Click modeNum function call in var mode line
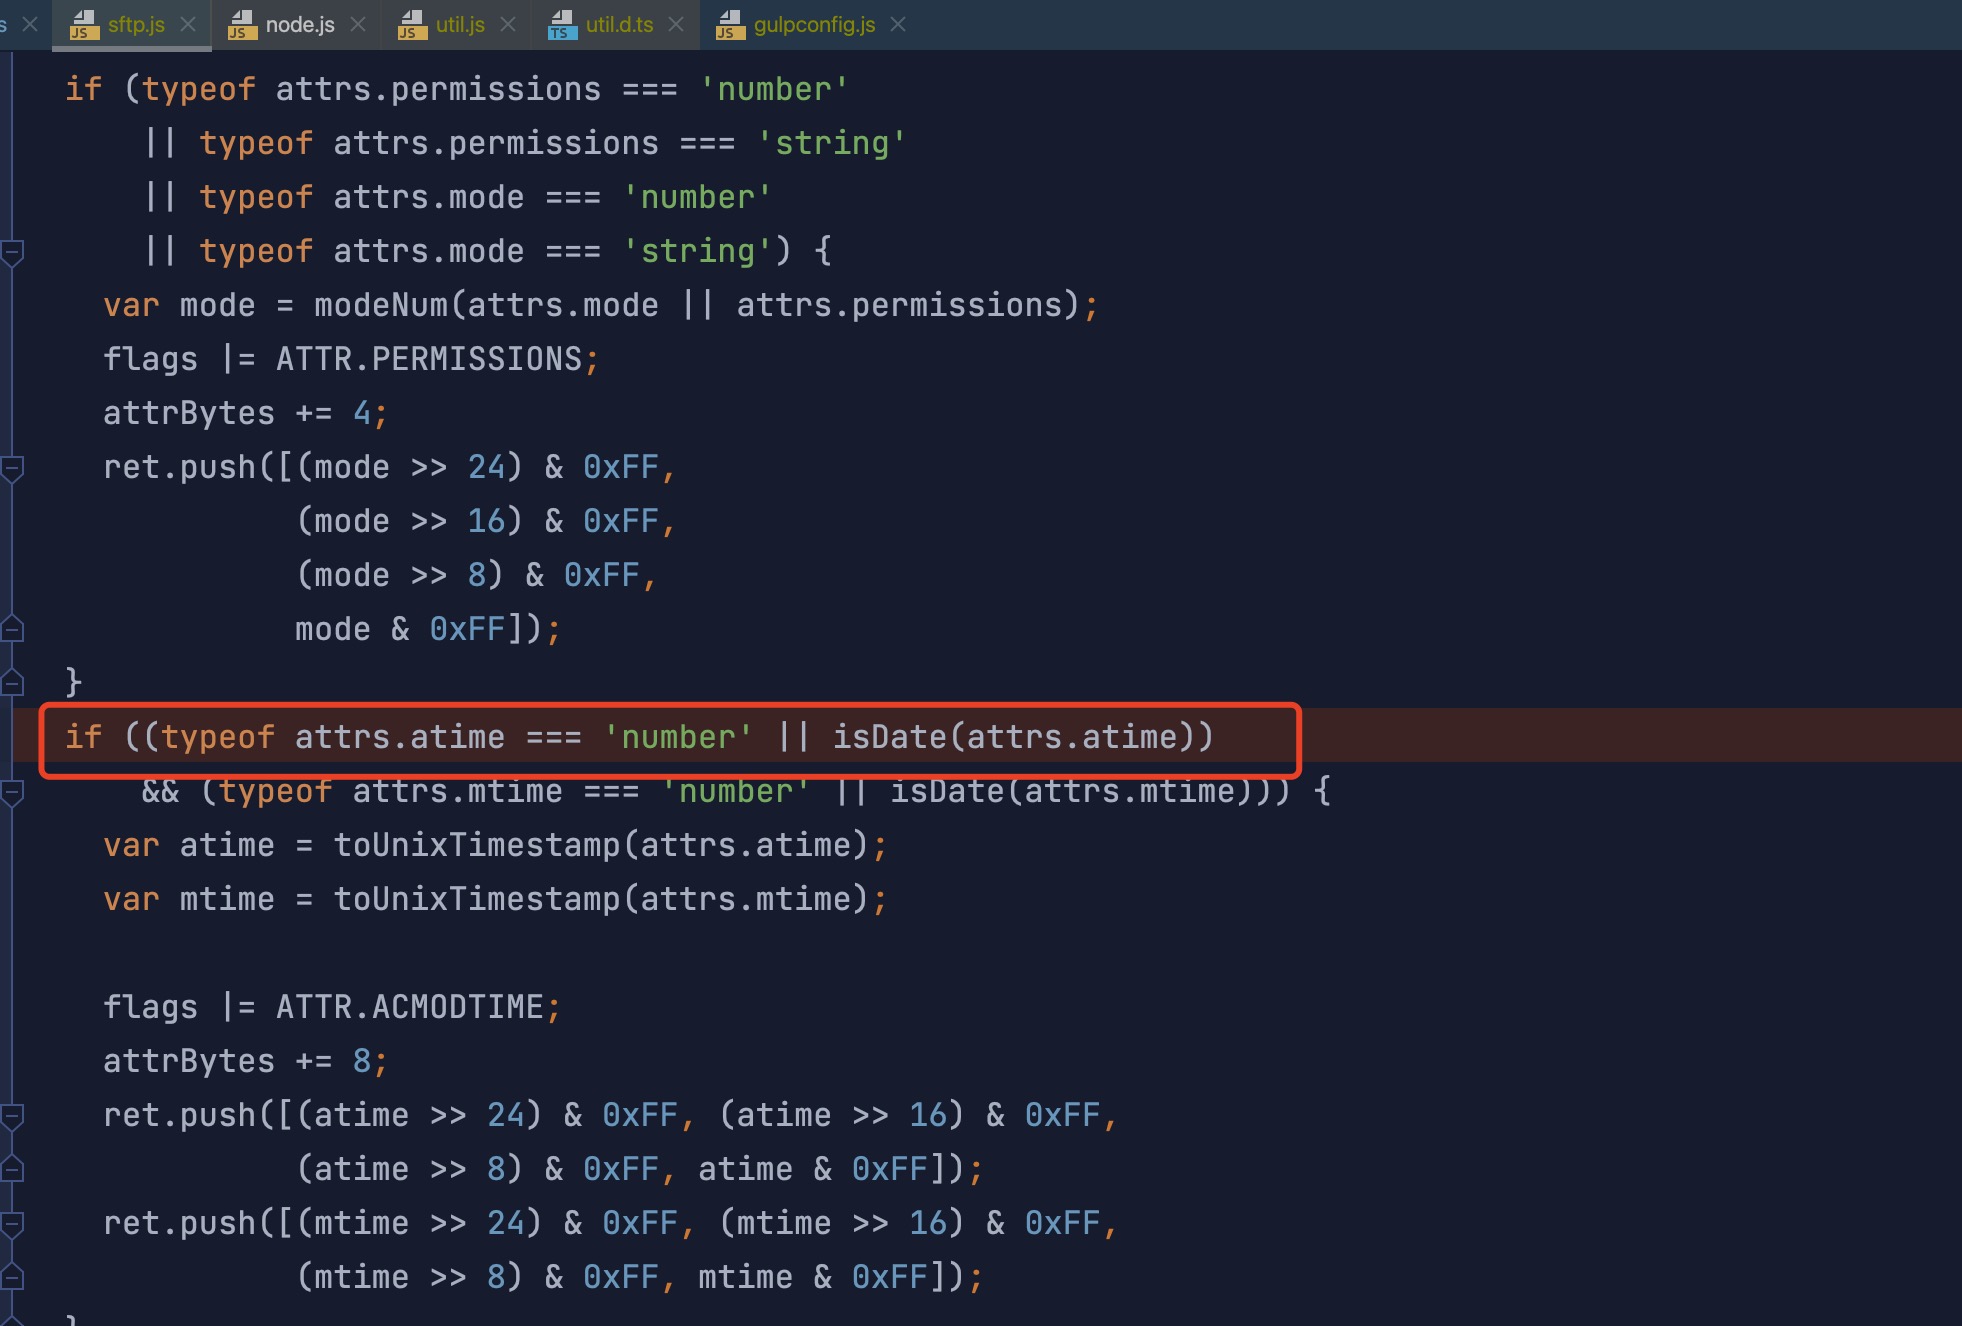Screen dimensions: 1962x1326 (x=381, y=306)
